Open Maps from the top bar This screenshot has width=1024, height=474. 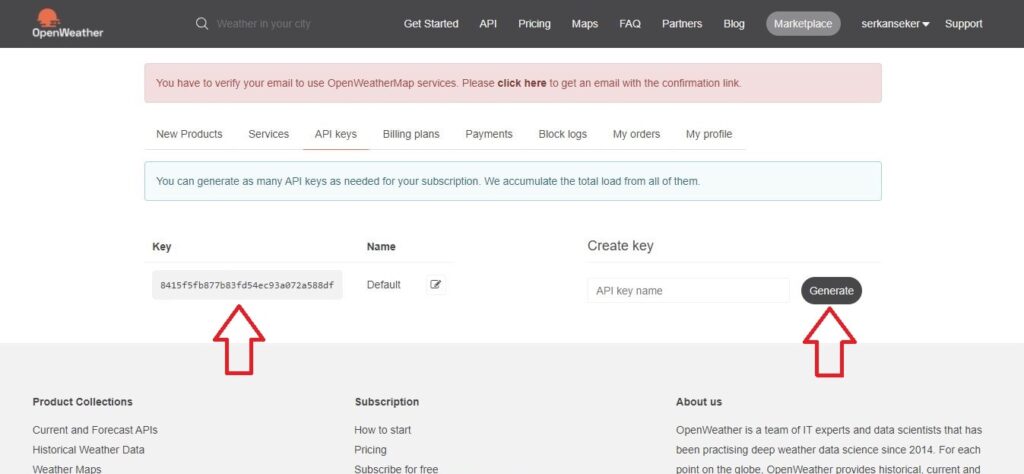pos(584,24)
